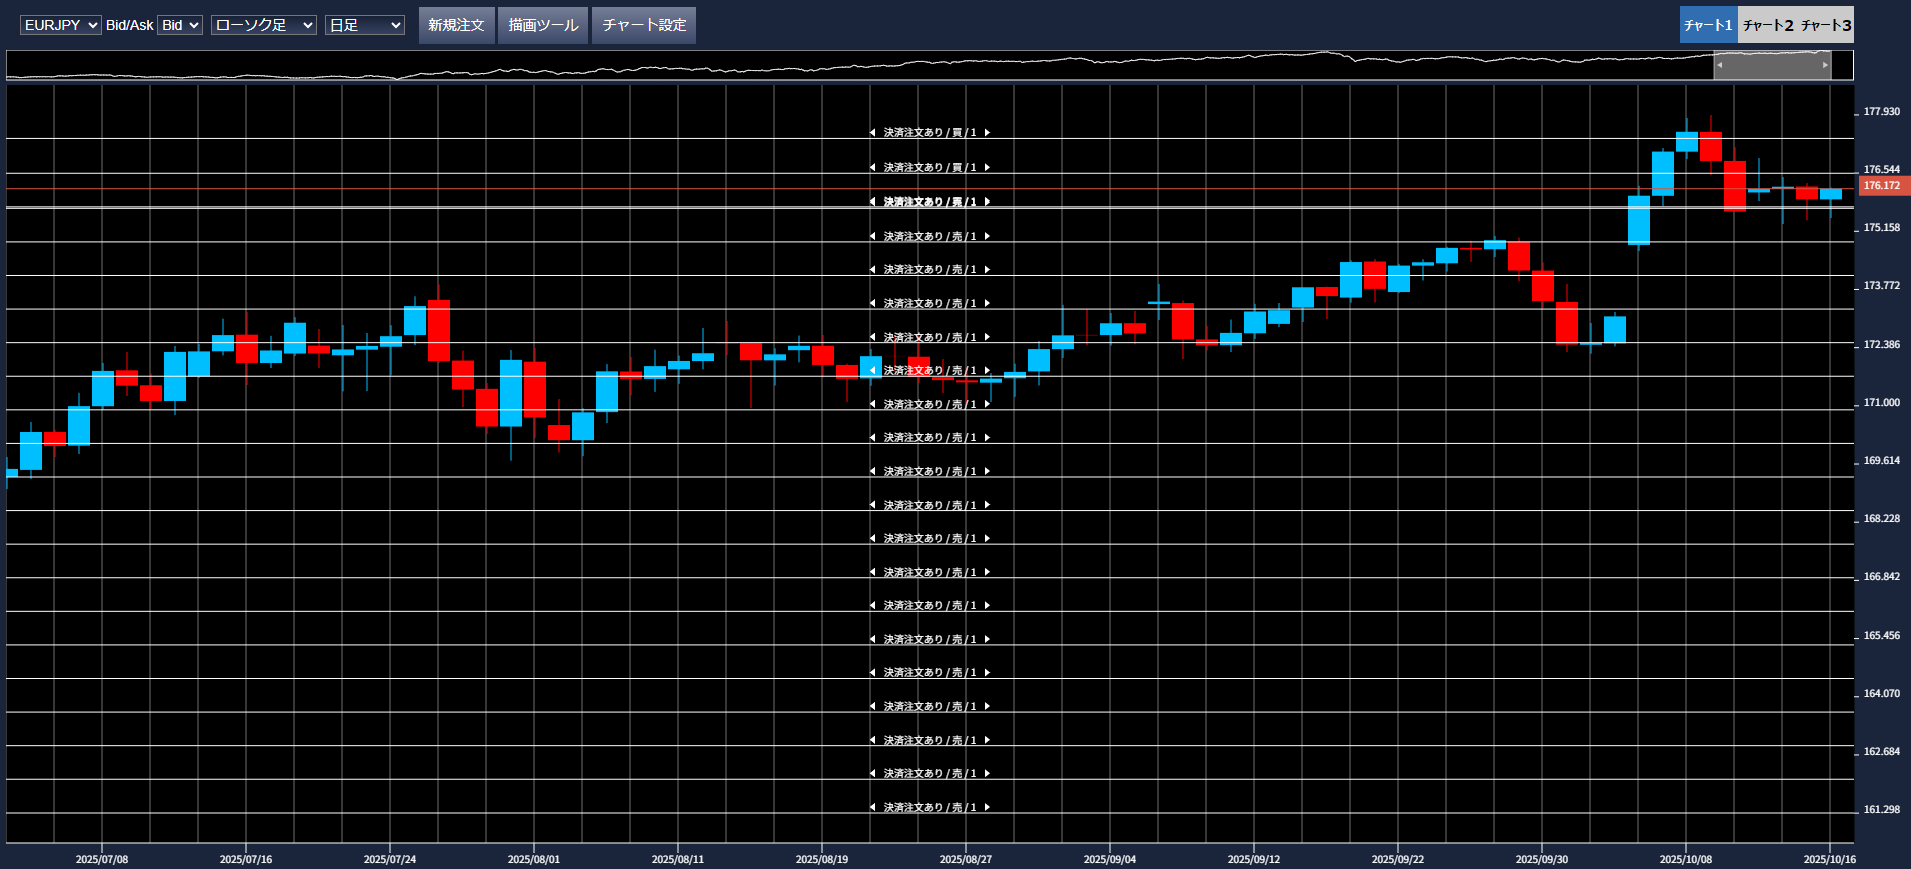Screen dimensions: 1911x869
Task: Click right arrow on overview range thumb
Action: tap(1825, 65)
